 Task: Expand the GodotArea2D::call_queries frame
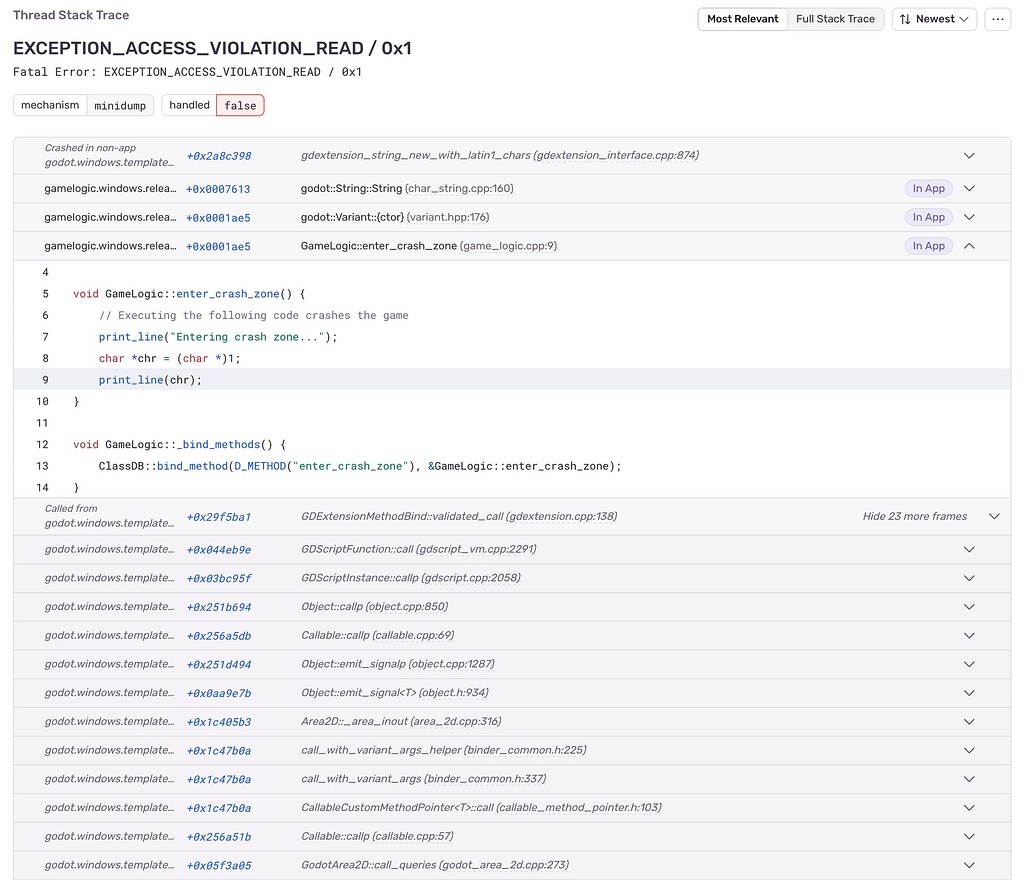point(968,865)
